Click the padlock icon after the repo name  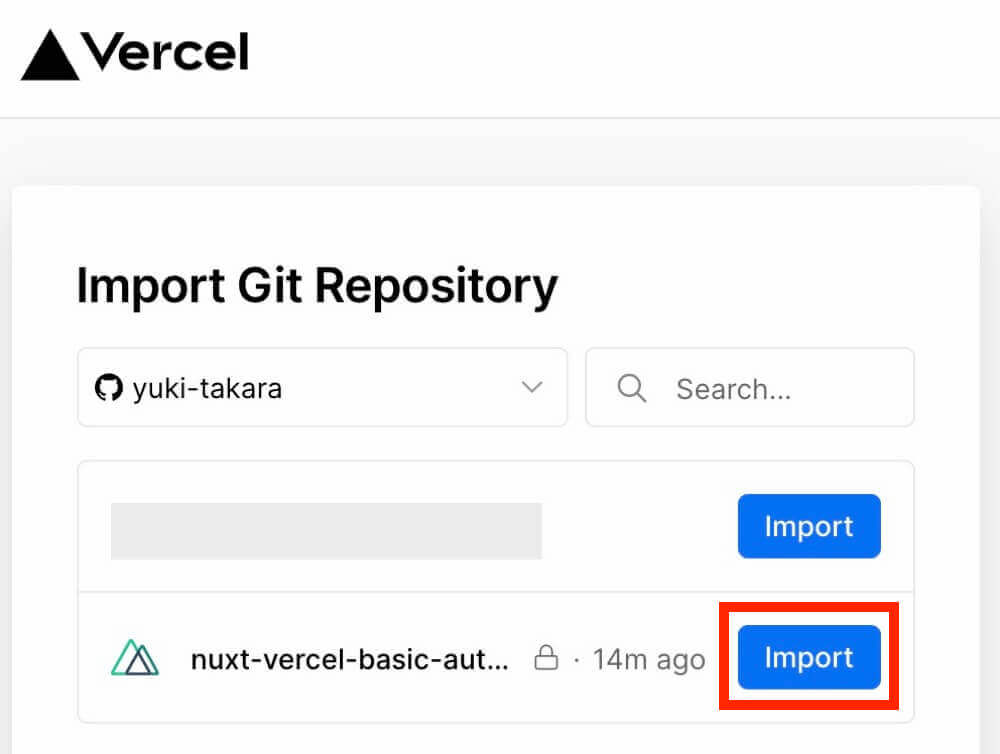(546, 658)
